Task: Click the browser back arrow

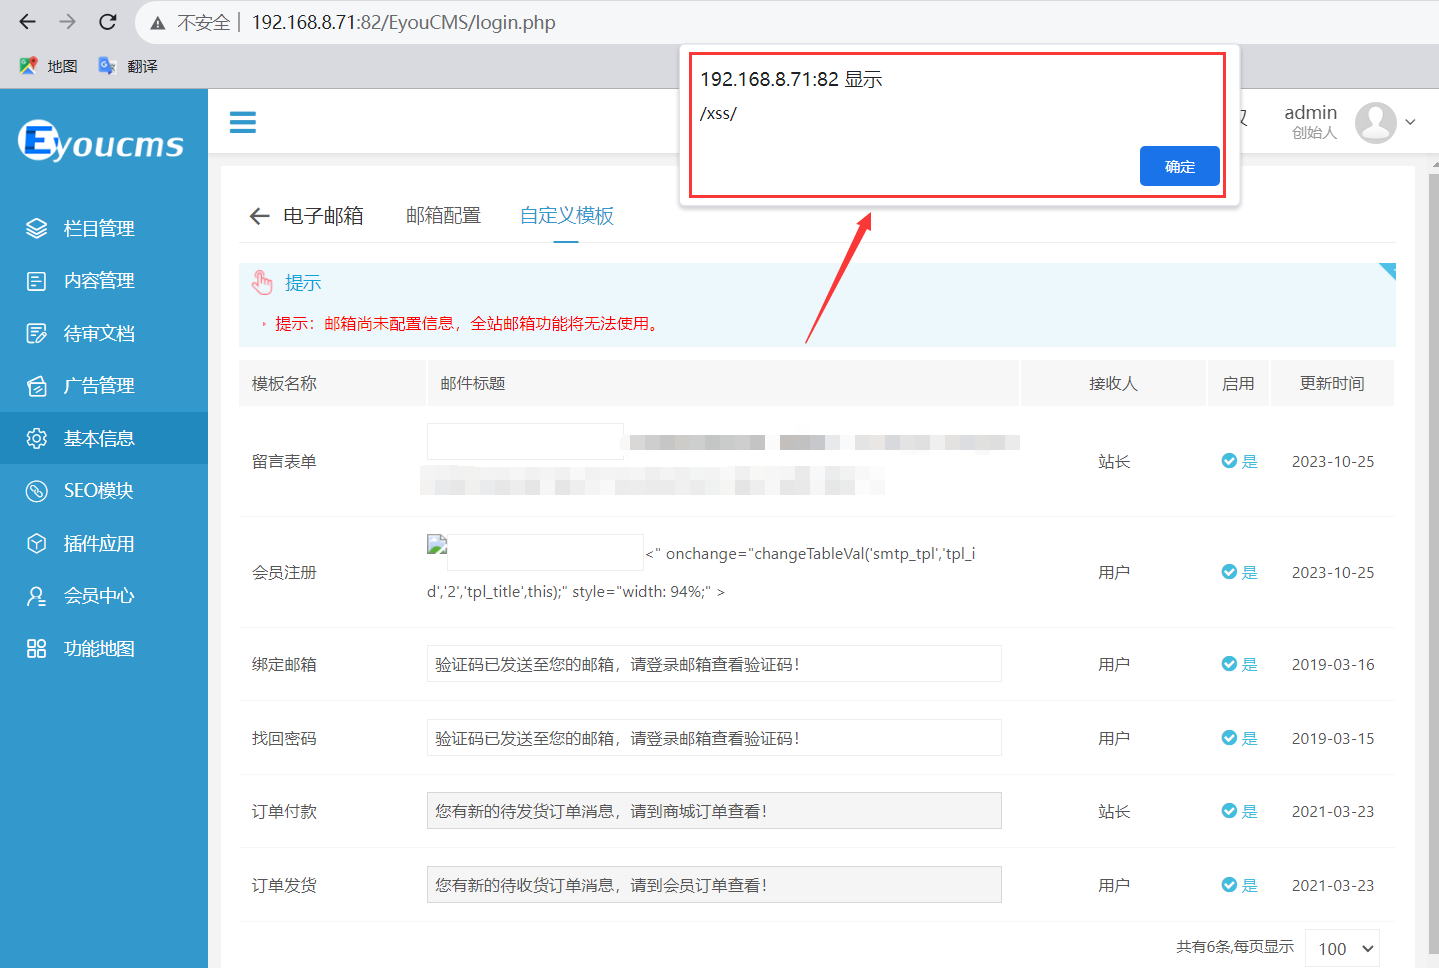Action: (27, 22)
